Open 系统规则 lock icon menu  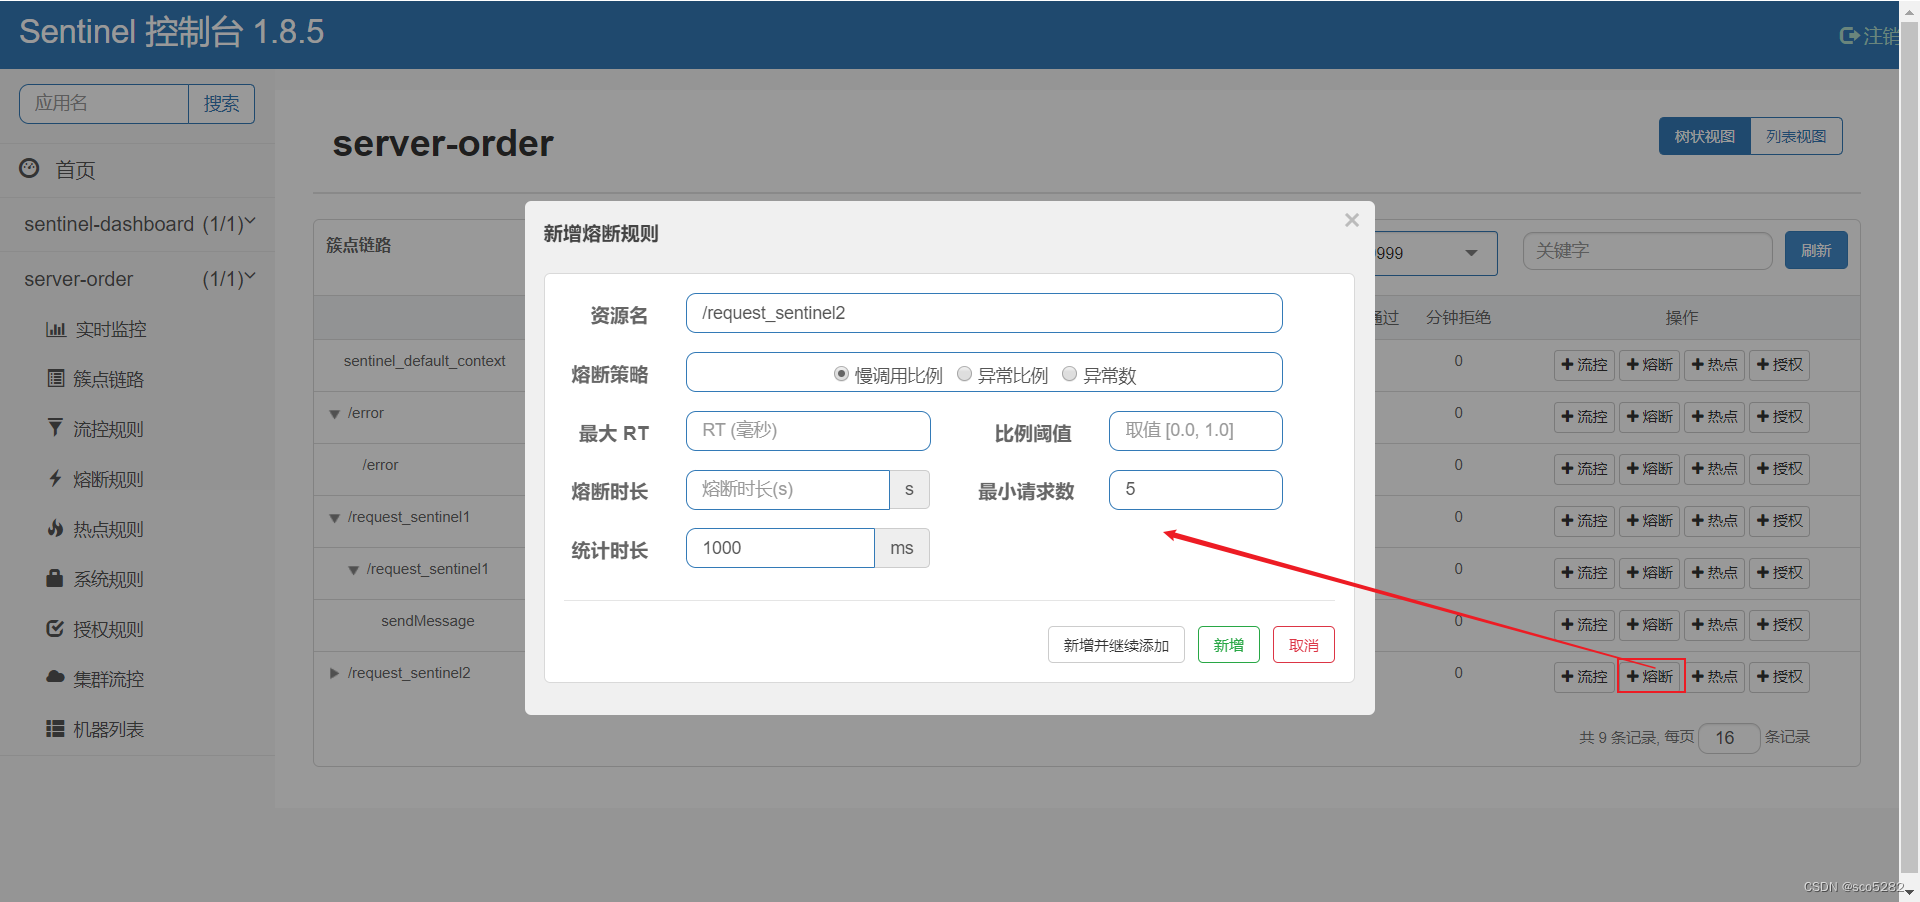[56, 579]
